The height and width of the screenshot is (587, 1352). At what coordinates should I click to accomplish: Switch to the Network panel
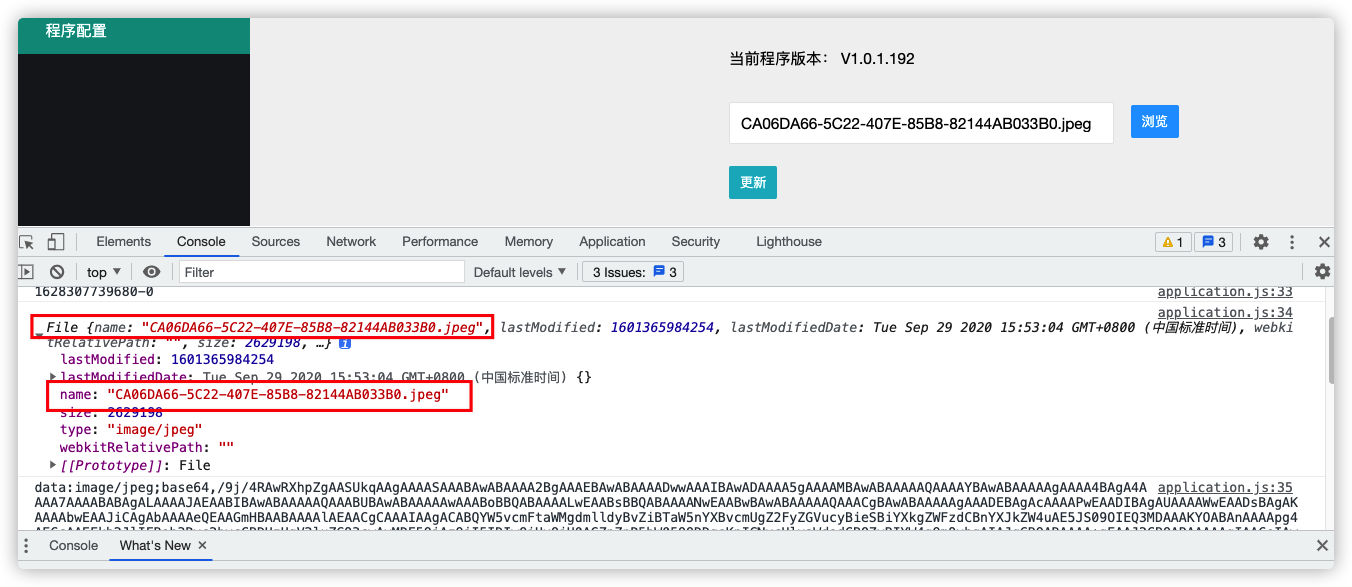(351, 241)
